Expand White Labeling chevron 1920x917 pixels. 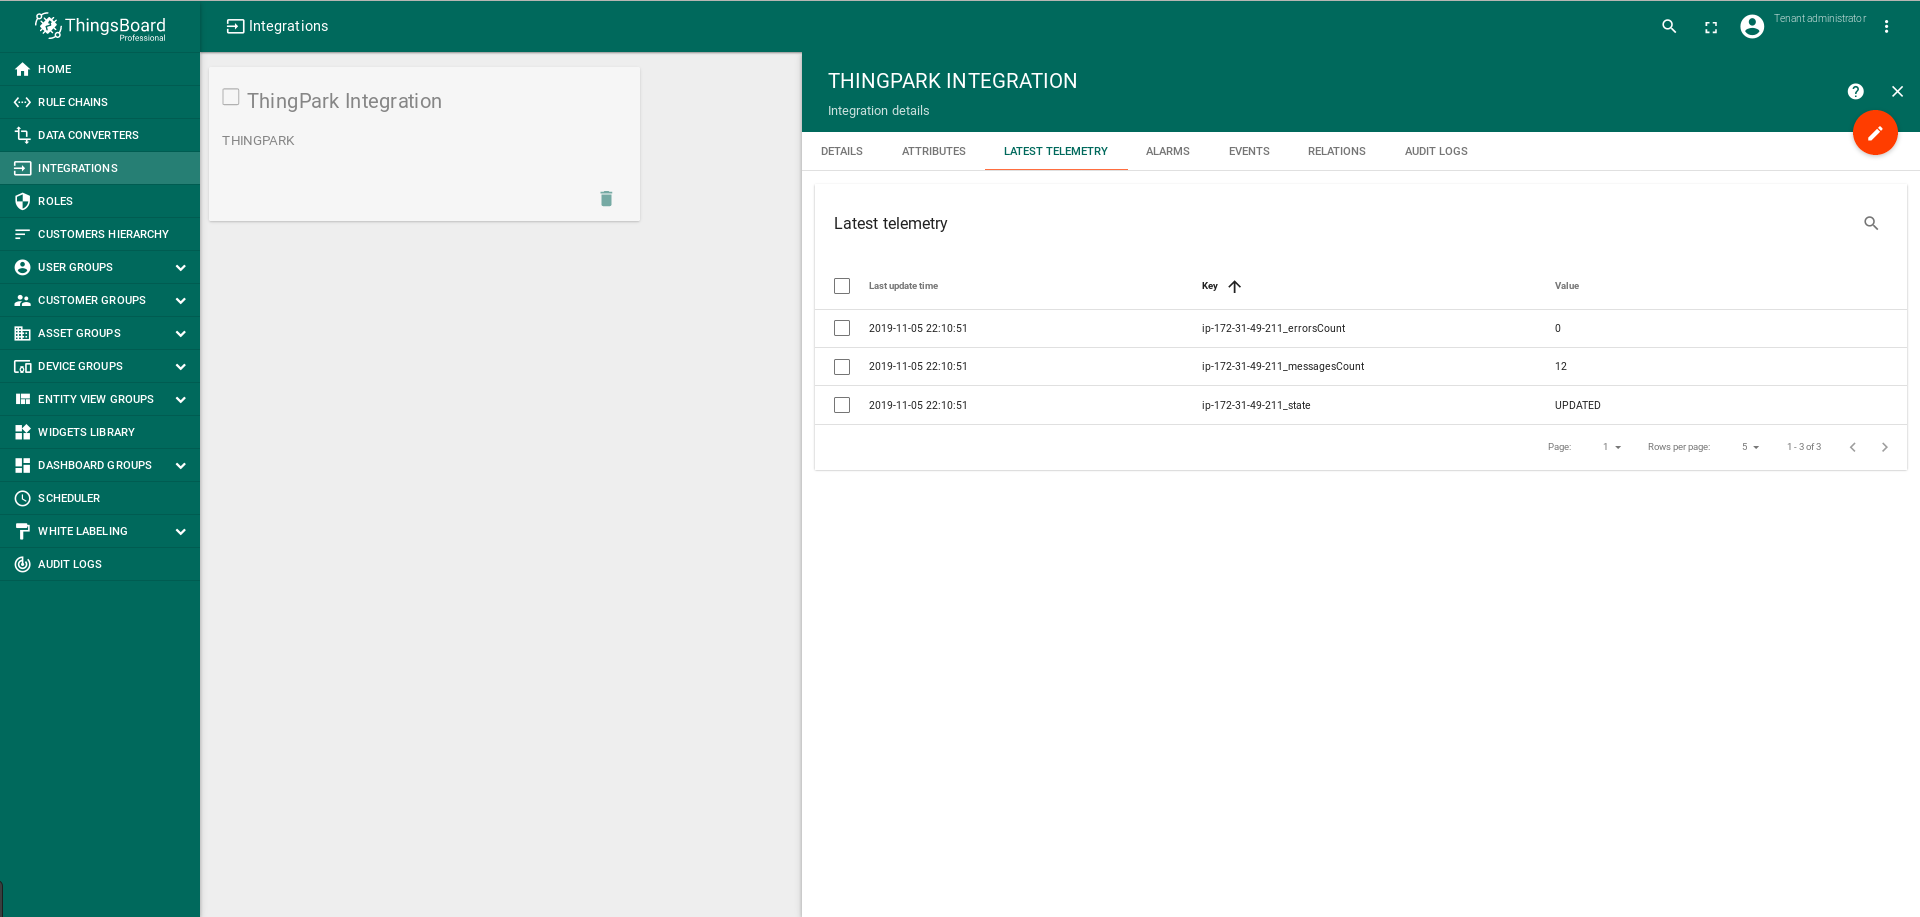click(x=181, y=531)
